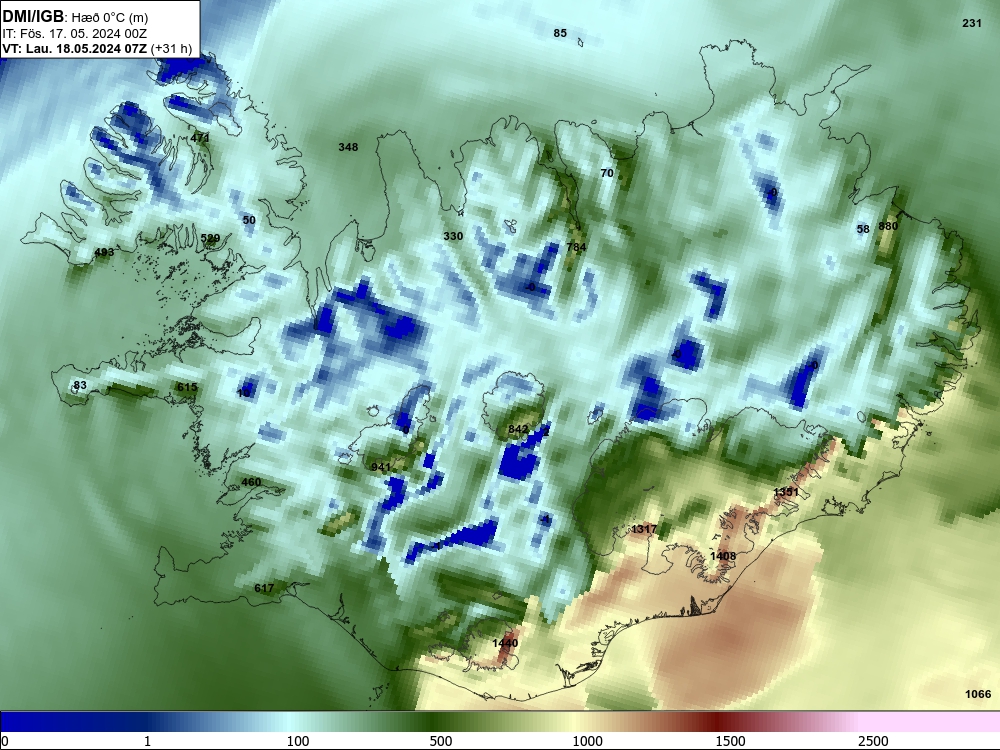Click the 615 height label
The height and width of the screenshot is (750, 1000).
pyautogui.click(x=187, y=387)
